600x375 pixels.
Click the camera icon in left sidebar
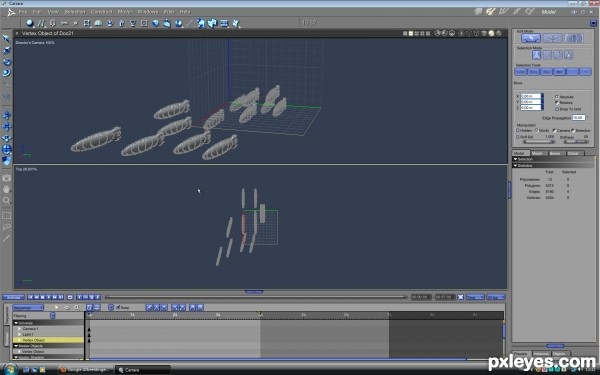[x=7, y=178]
